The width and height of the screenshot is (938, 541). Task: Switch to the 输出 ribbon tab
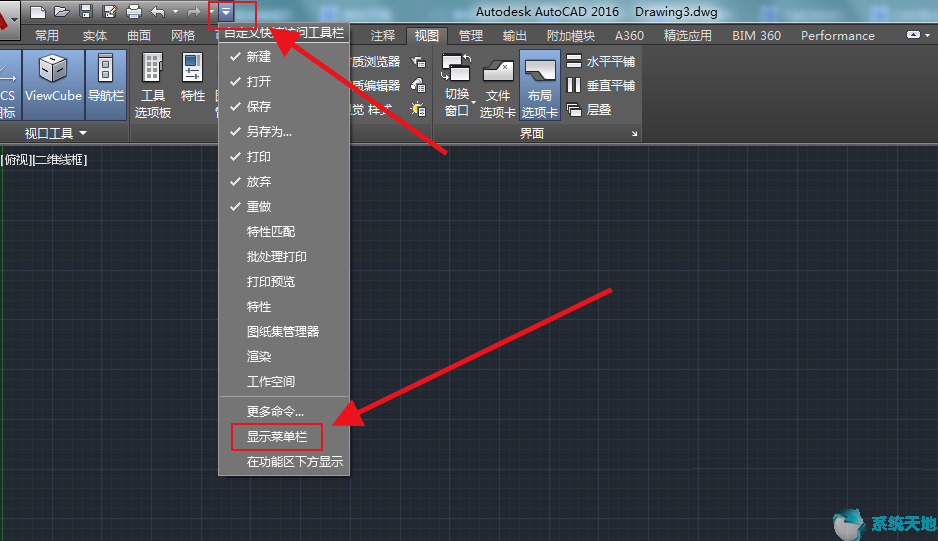tap(514, 36)
